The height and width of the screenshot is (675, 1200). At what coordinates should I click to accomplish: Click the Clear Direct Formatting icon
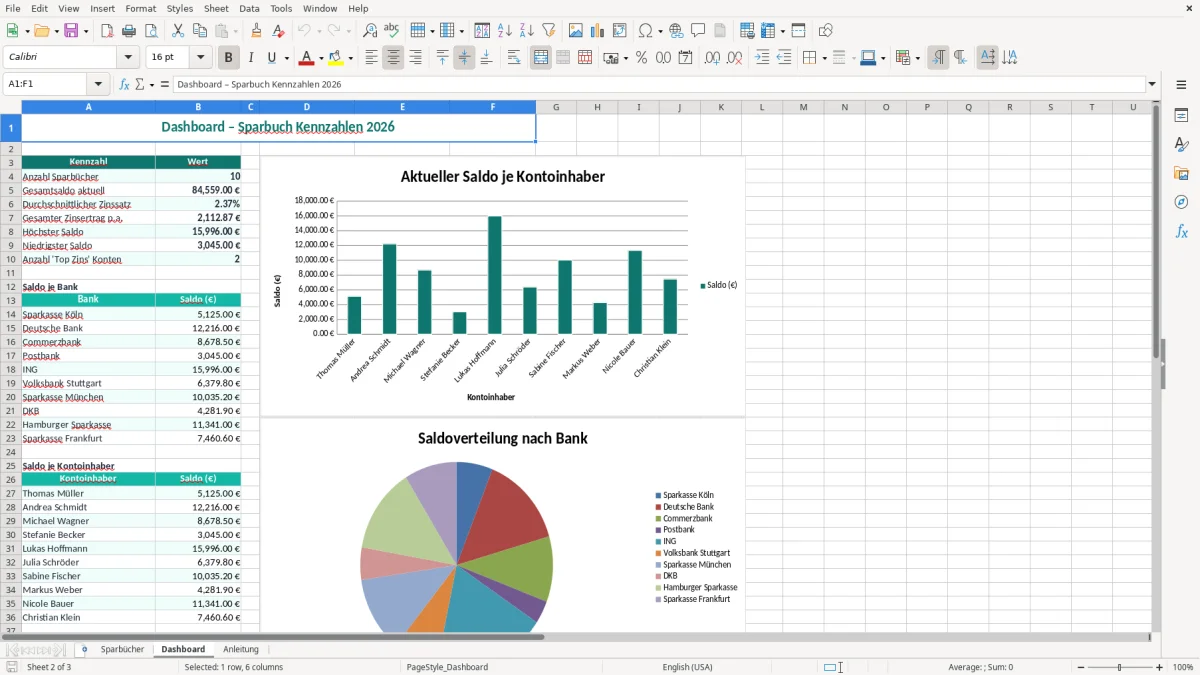coord(279,31)
